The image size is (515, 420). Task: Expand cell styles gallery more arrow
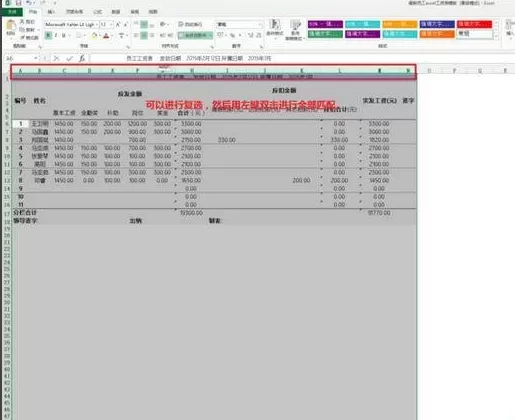click(496, 37)
